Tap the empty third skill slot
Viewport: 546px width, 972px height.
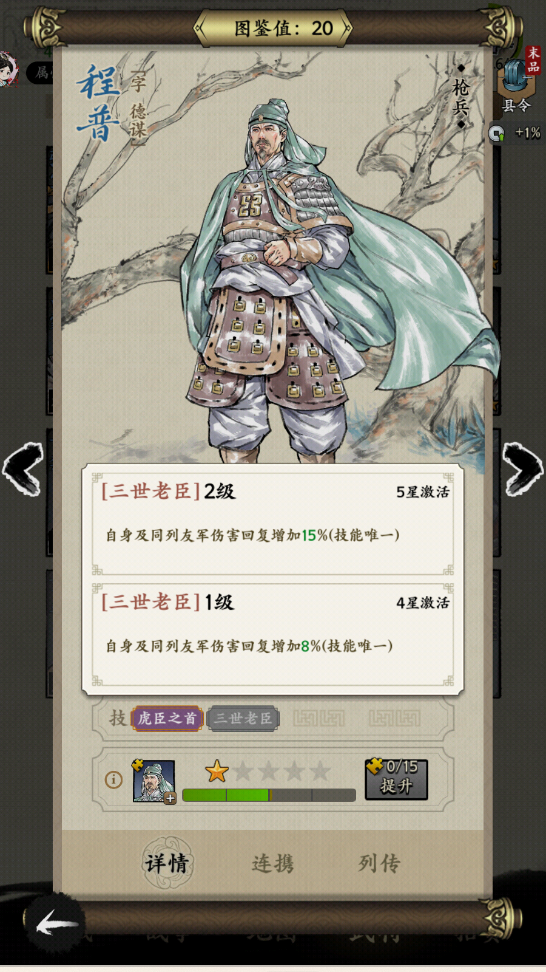coord(319,718)
